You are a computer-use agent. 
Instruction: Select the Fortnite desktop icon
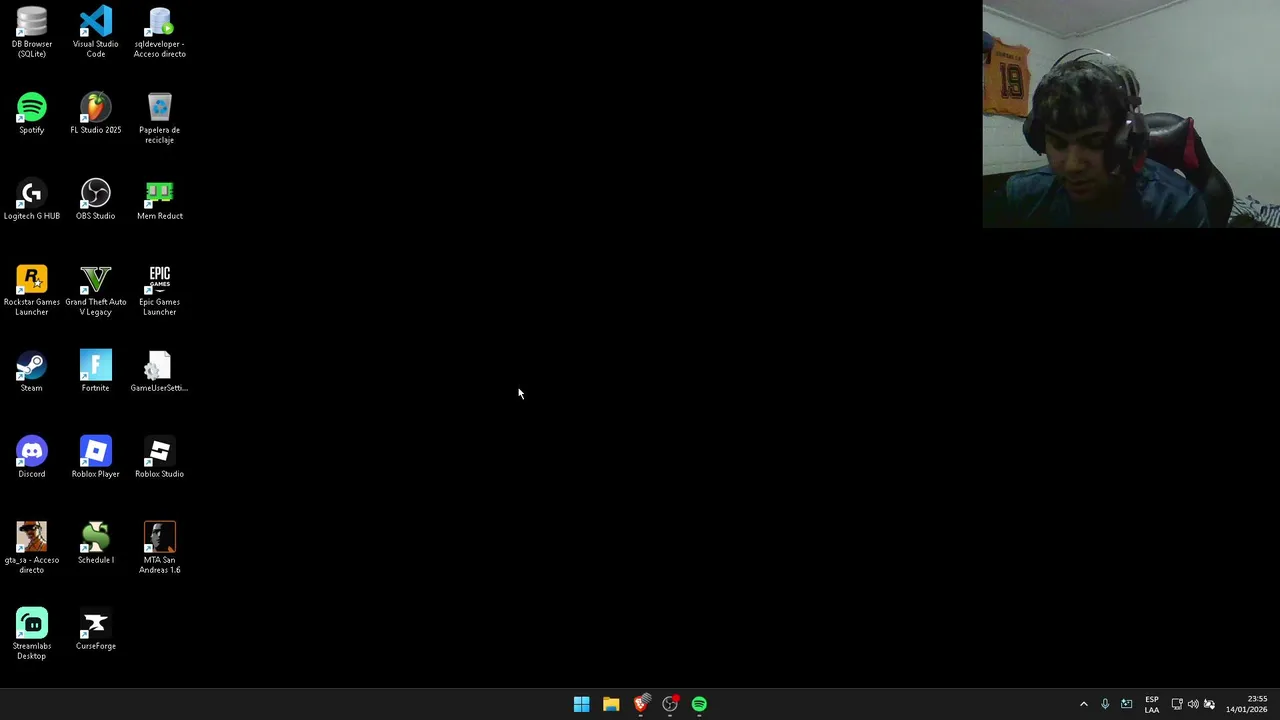96,372
